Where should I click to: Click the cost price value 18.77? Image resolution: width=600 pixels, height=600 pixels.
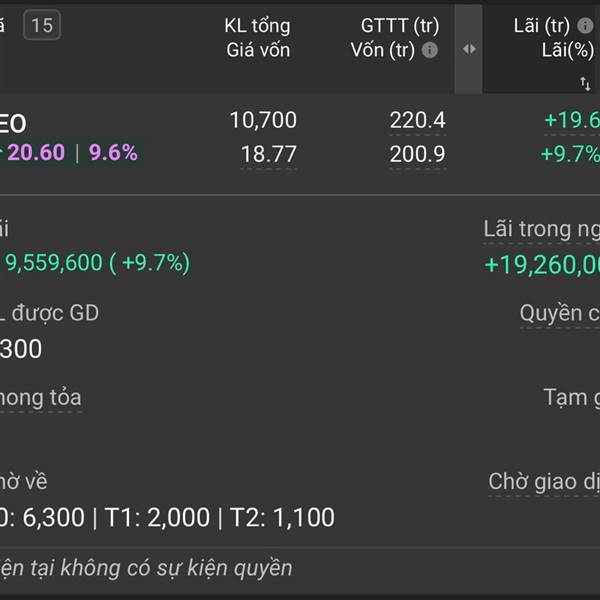pos(268,154)
